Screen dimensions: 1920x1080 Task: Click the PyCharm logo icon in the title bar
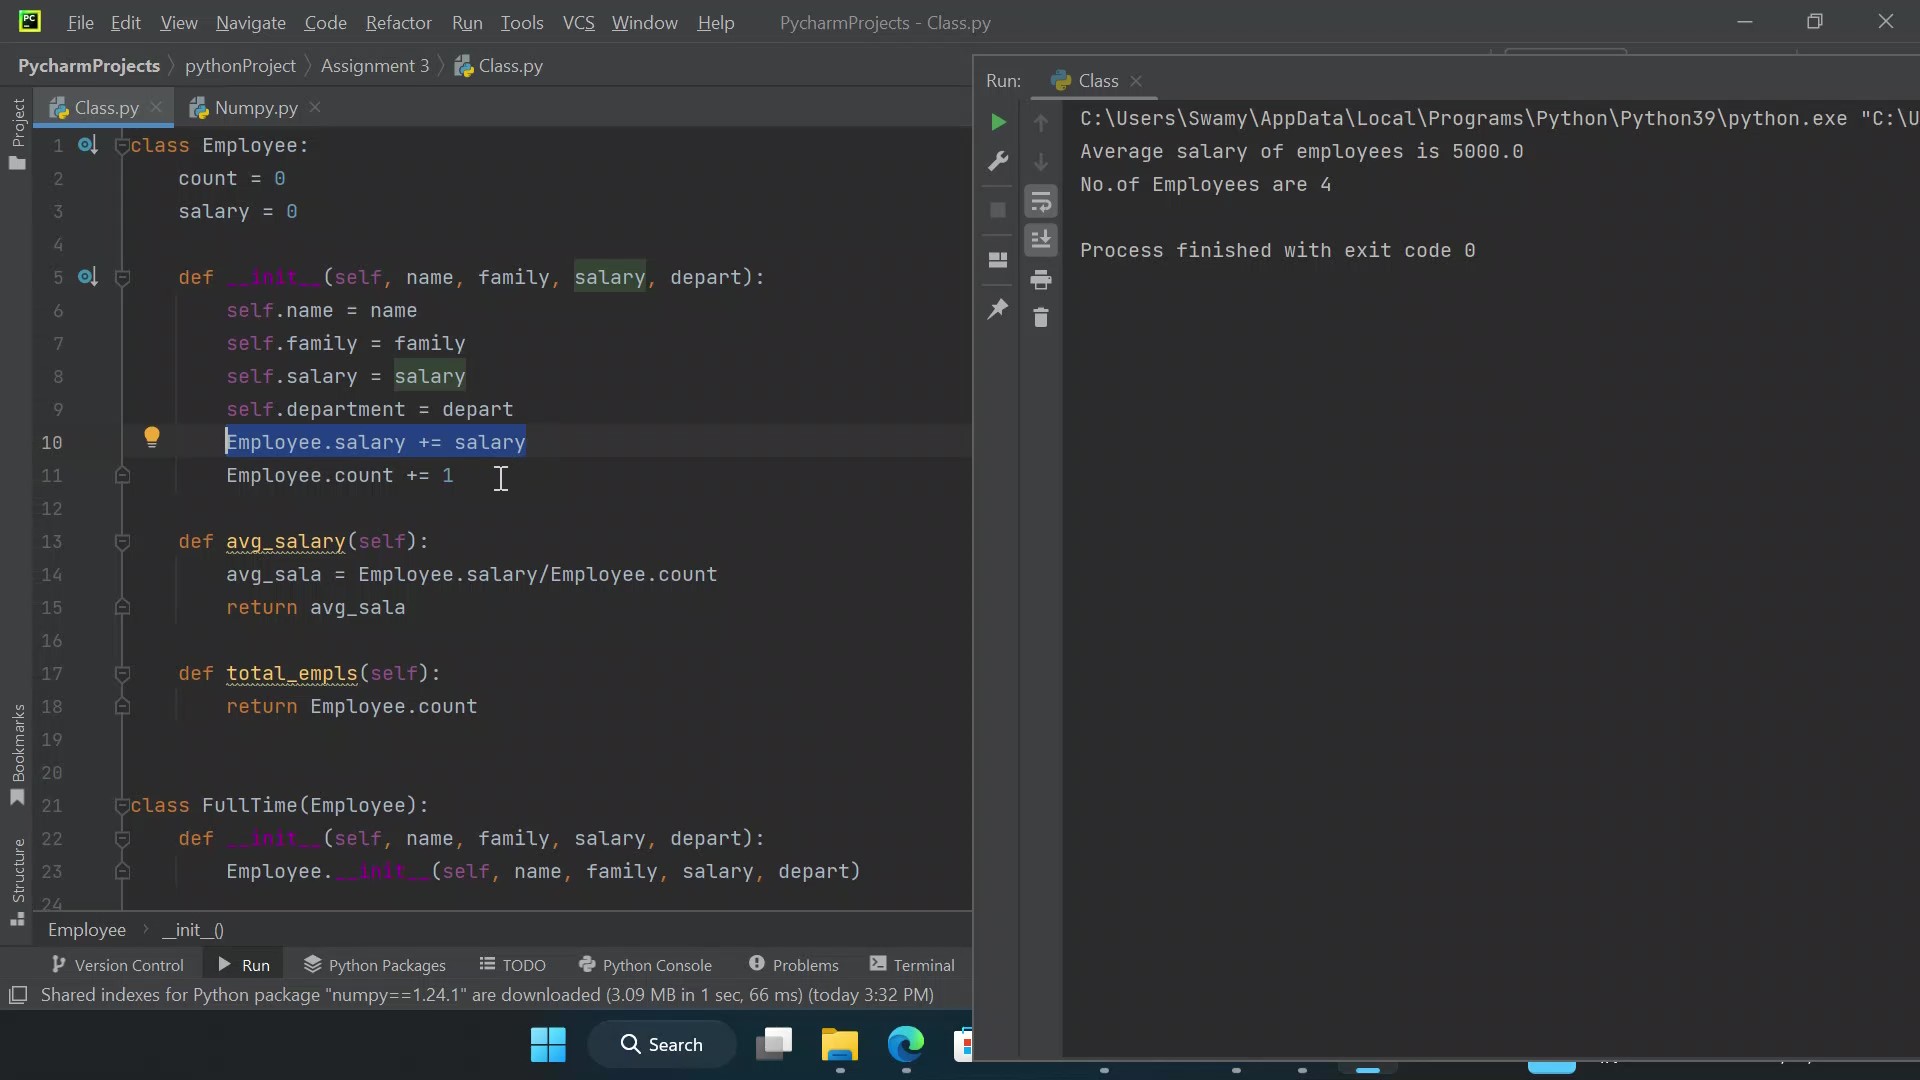(30, 21)
